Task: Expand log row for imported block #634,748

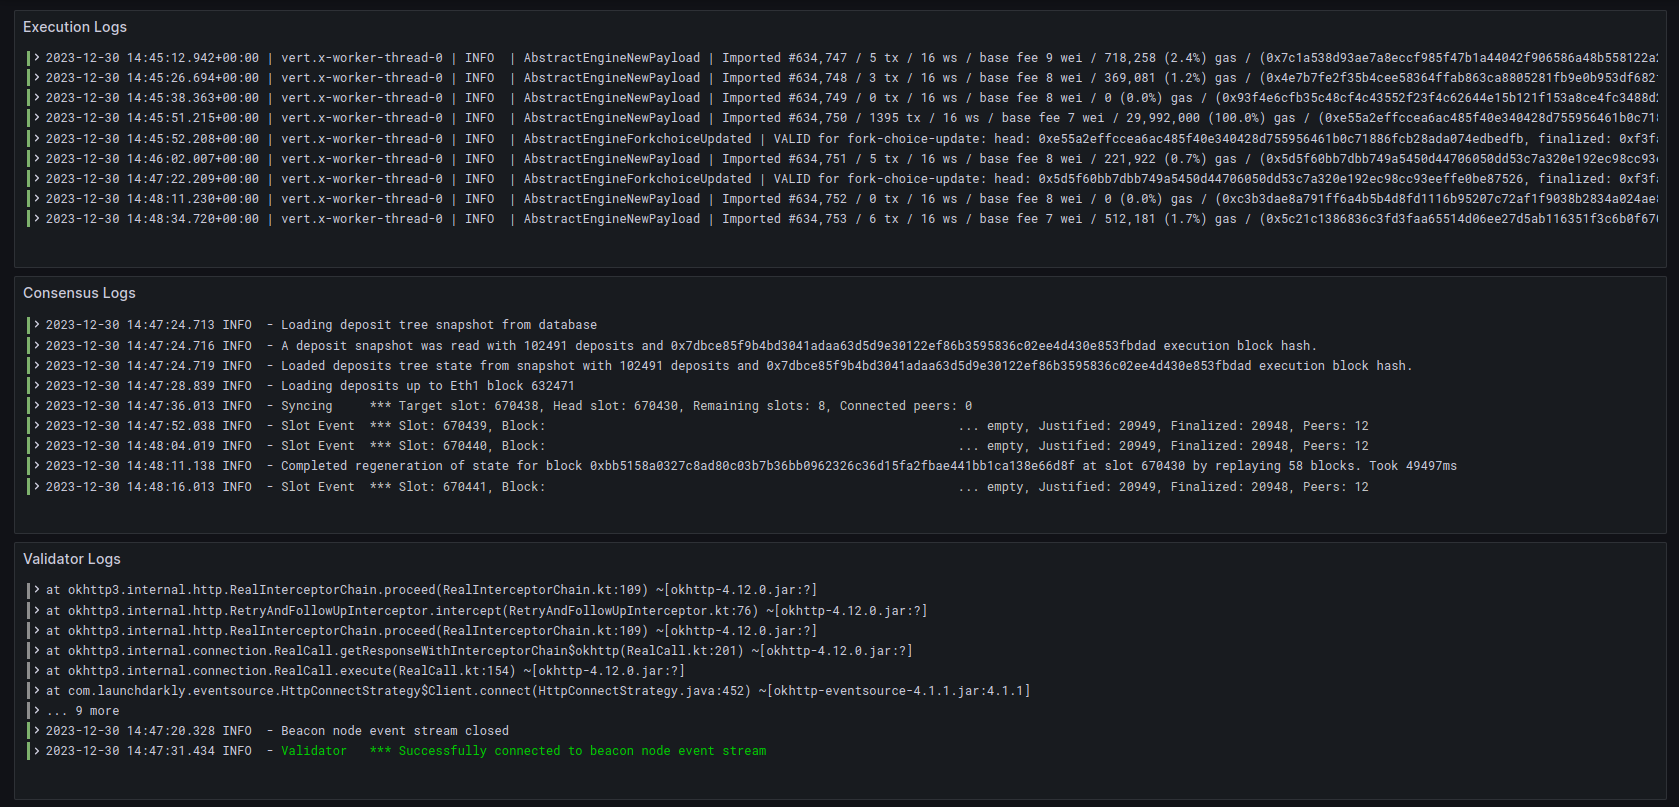Action: click(37, 78)
